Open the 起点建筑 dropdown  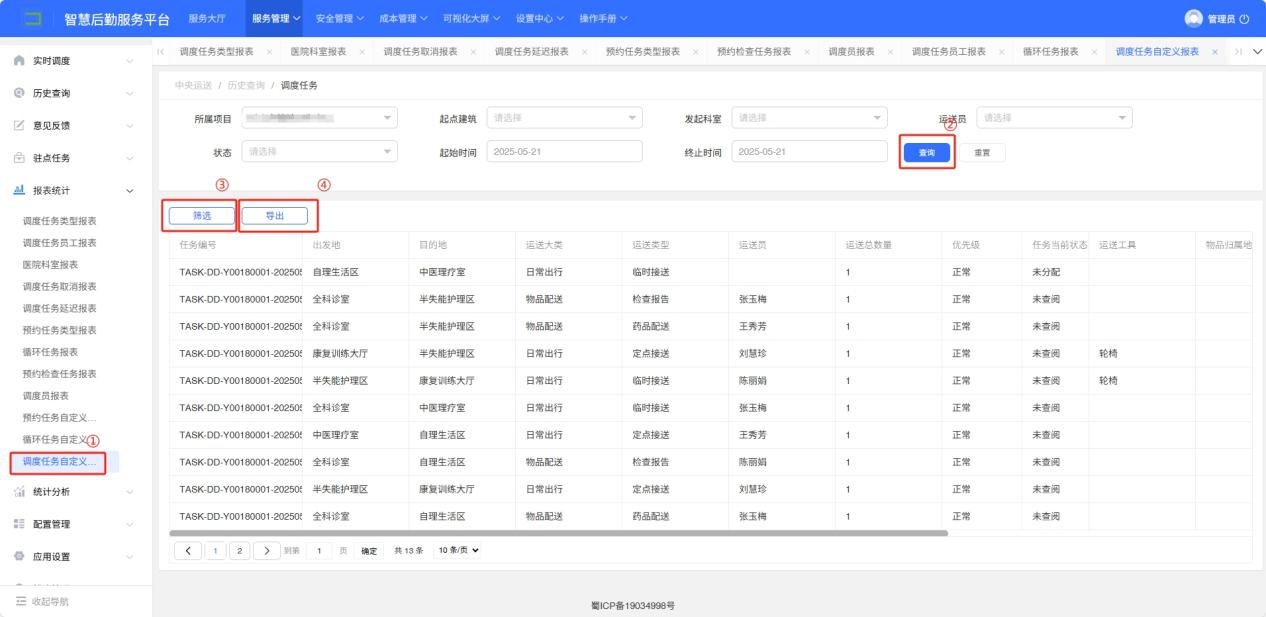(563, 118)
